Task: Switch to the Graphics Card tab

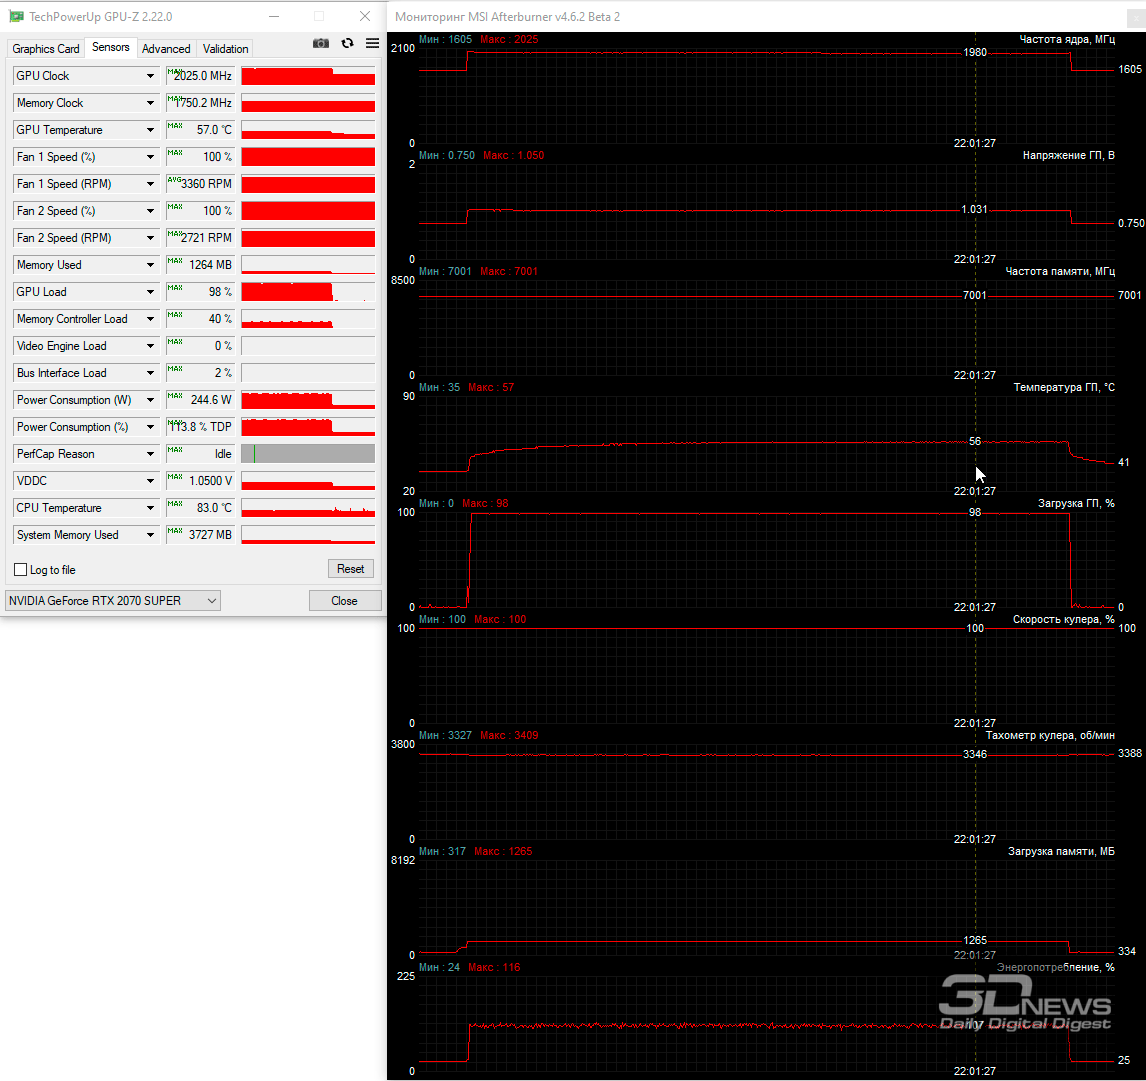Action: point(45,49)
